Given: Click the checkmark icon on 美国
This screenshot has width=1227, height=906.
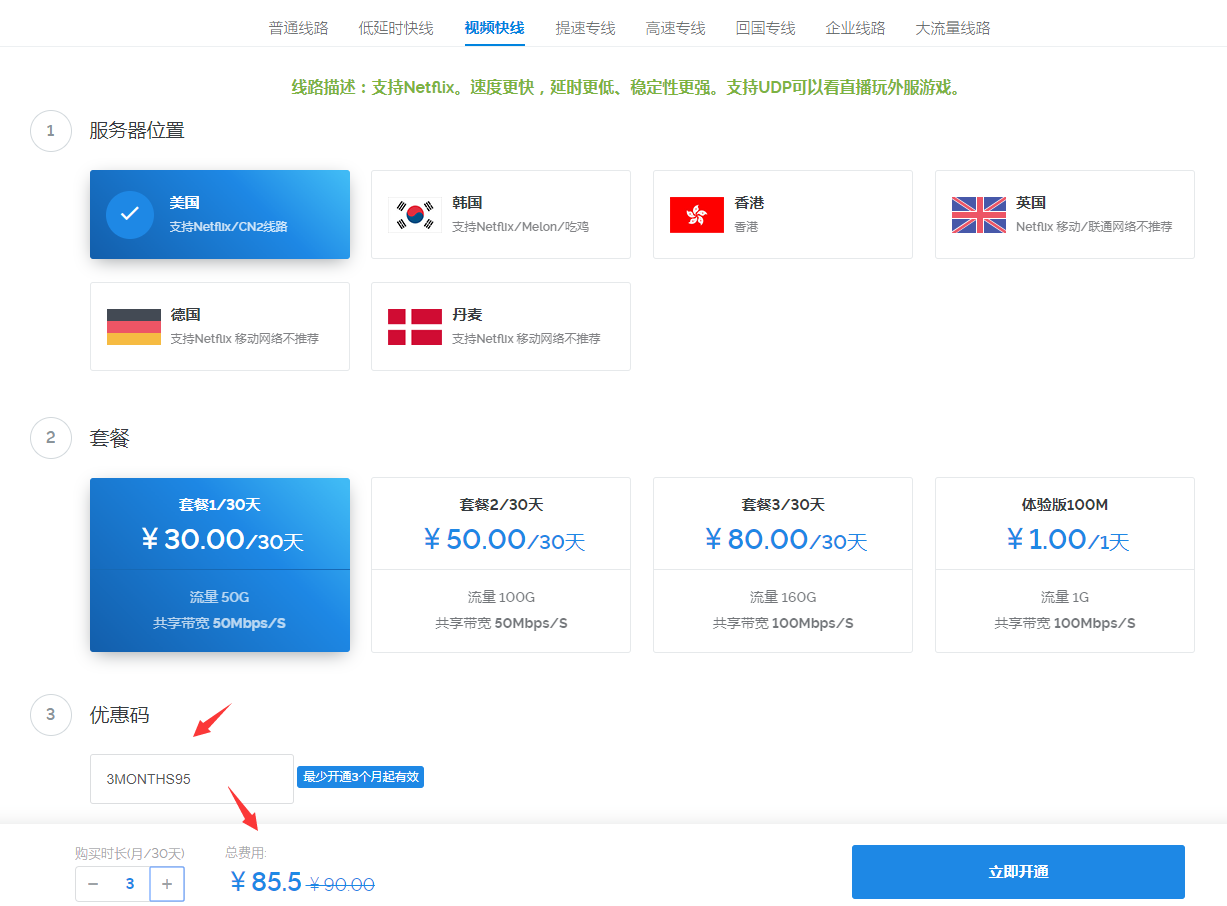Looking at the screenshot, I should (130, 214).
